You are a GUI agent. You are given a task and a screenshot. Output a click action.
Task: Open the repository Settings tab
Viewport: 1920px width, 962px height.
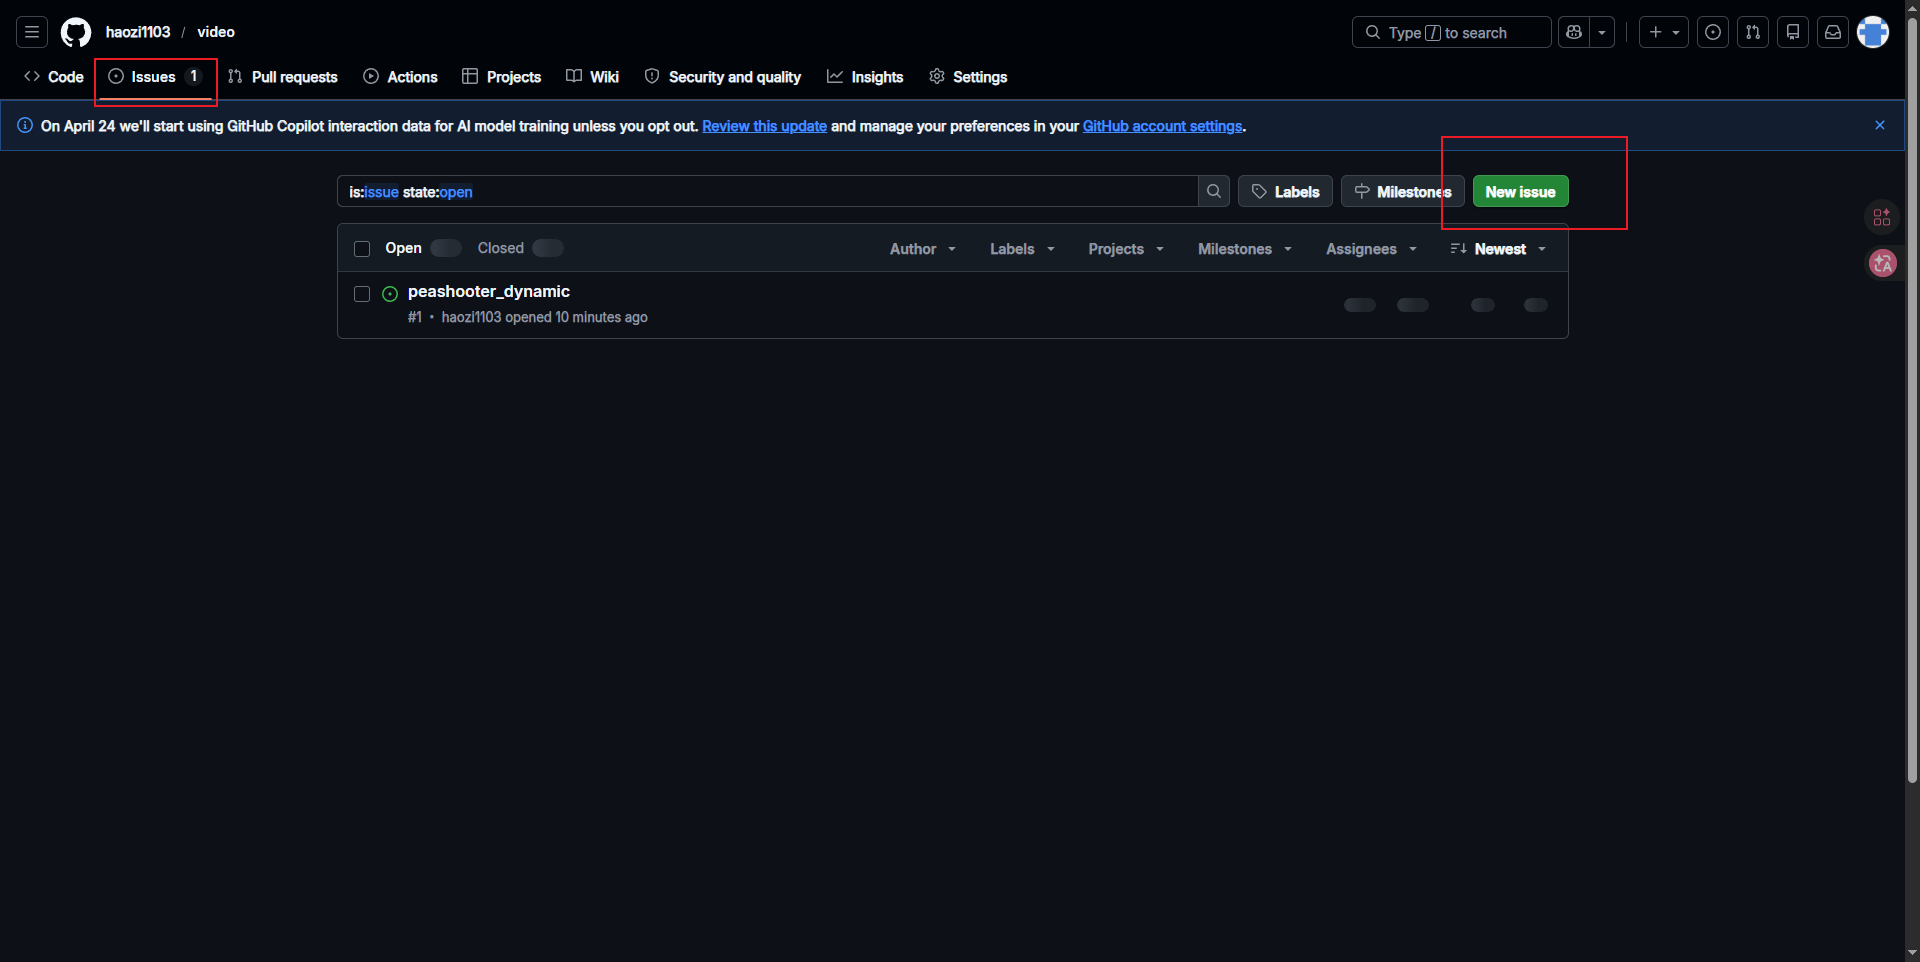point(968,77)
